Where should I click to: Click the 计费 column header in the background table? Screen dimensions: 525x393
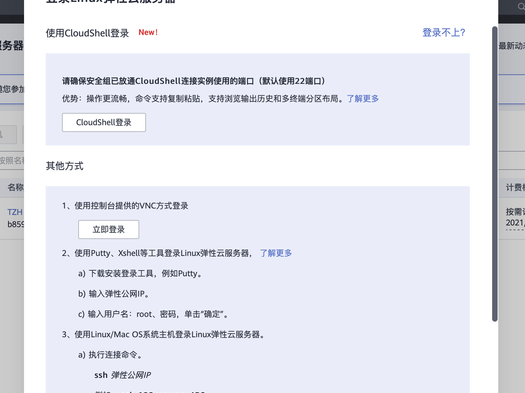tap(515, 187)
